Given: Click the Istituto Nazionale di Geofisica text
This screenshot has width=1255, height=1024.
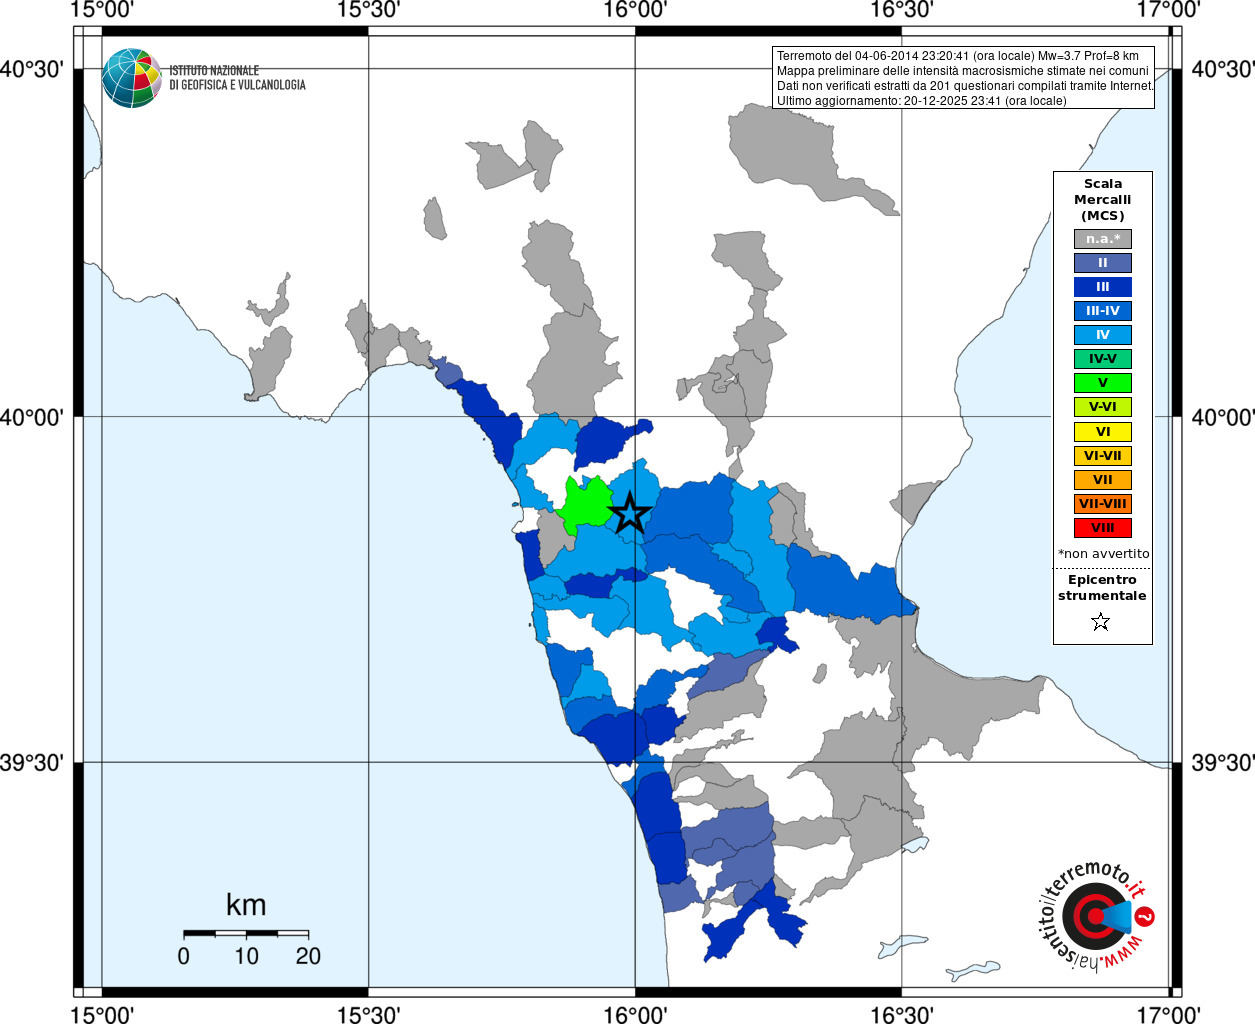Looking at the screenshot, I should pos(237,78).
